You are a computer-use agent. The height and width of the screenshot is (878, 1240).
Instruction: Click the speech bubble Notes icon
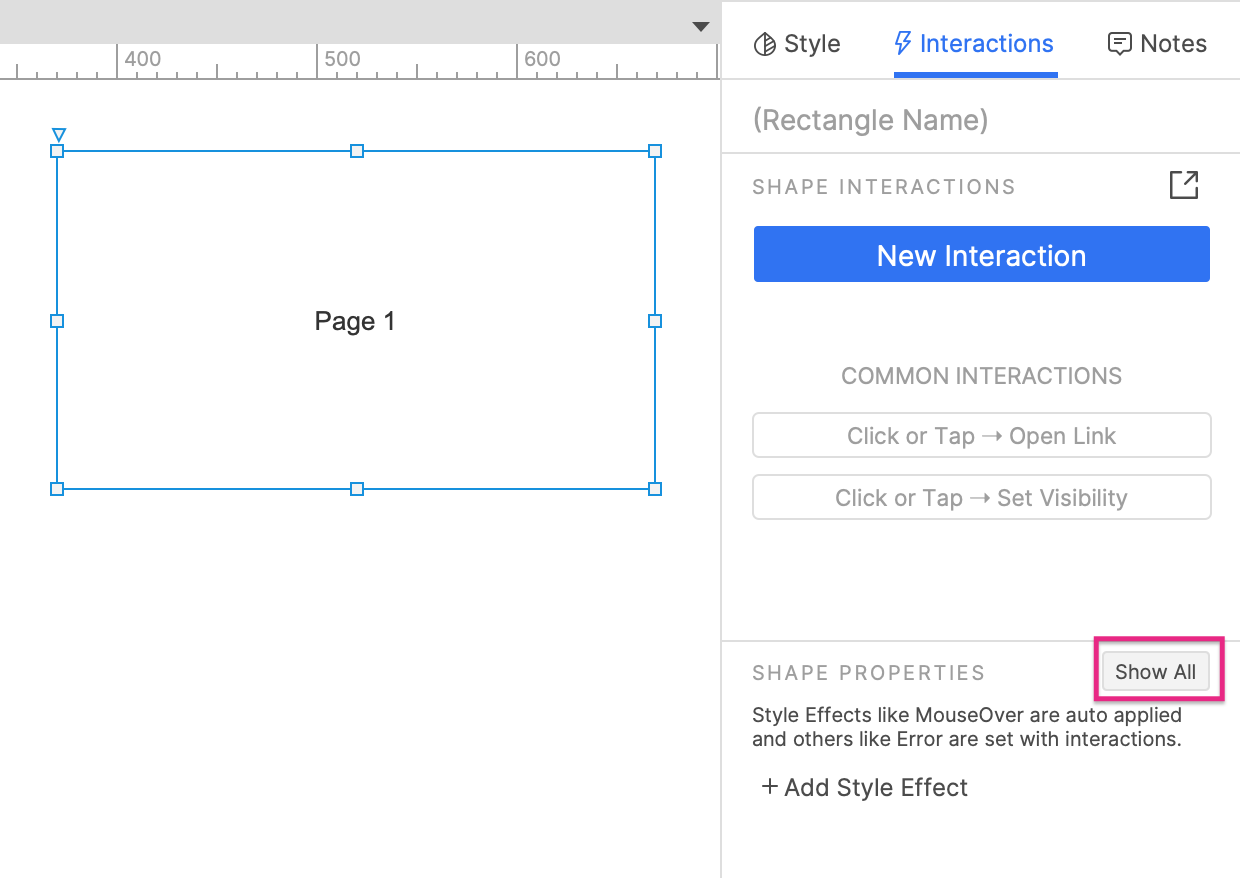[x=1120, y=43]
